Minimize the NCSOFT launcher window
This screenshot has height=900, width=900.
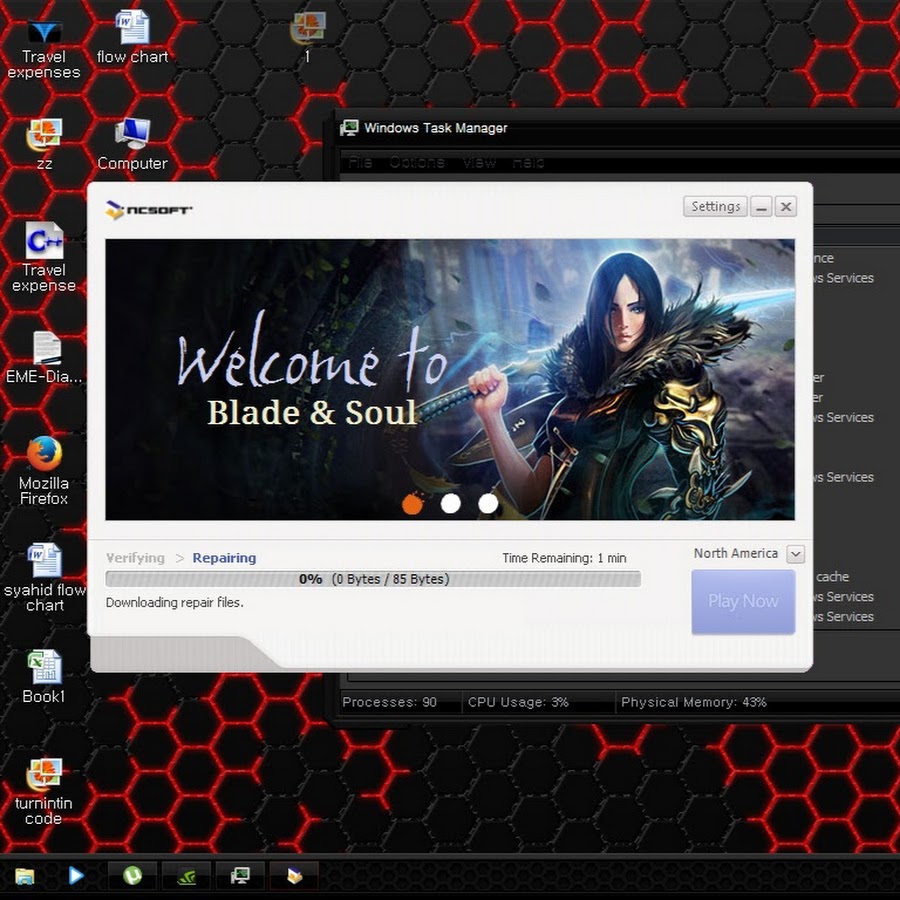[x=761, y=207]
